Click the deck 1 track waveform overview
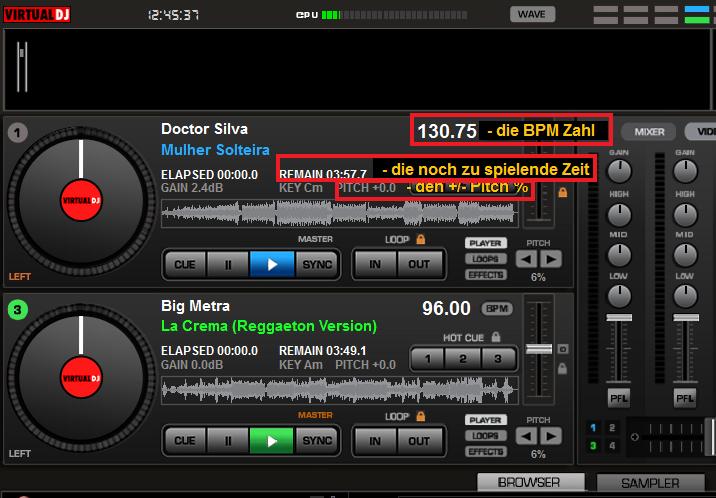The height and width of the screenshot is (498, 716). click(340, 213)
